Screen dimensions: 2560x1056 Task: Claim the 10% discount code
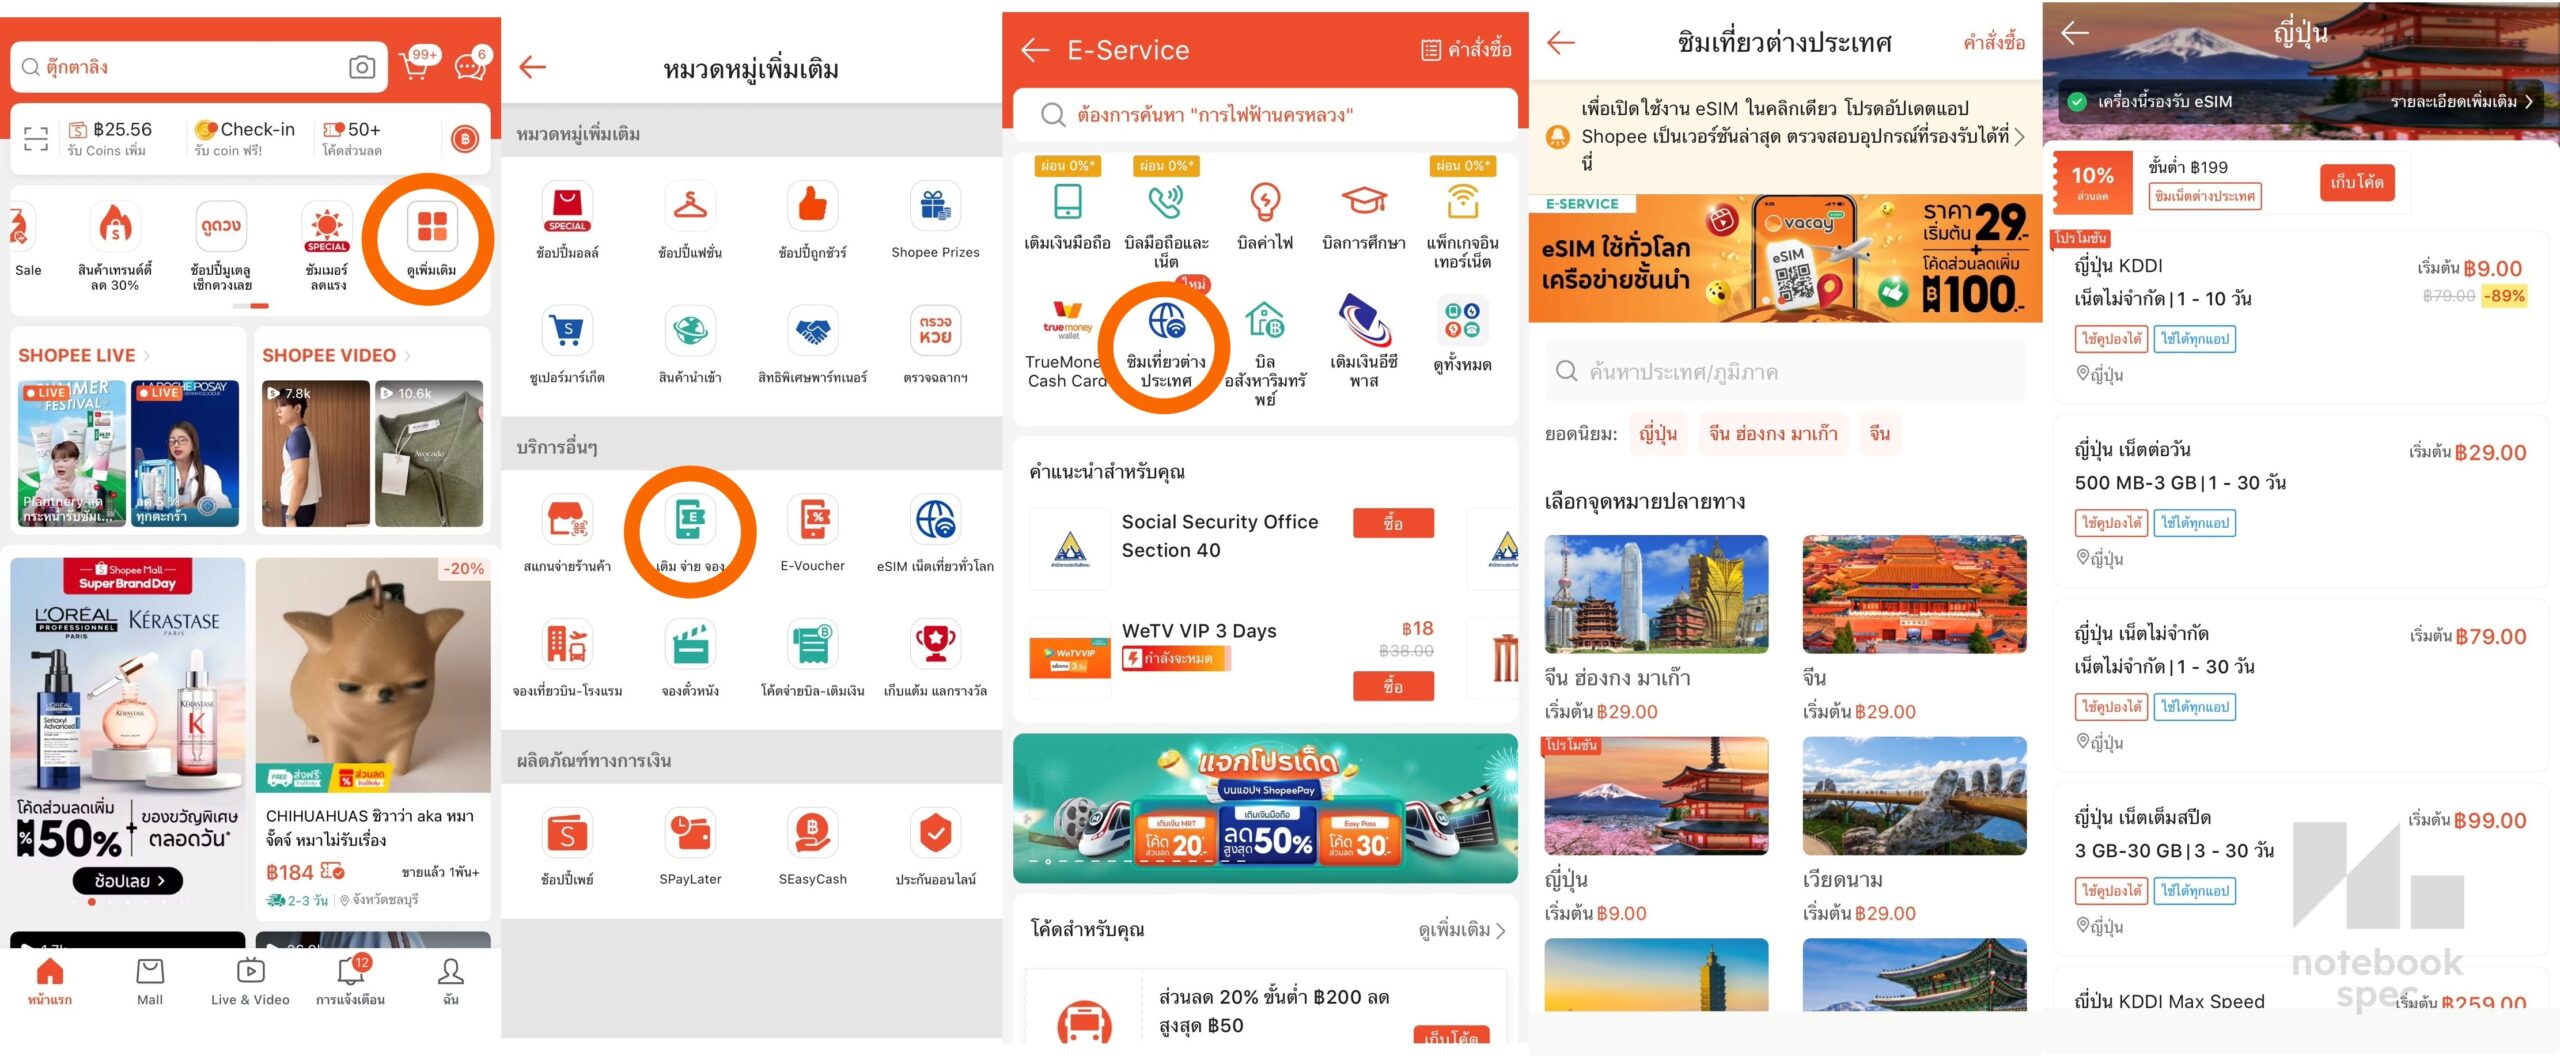pos(2356,182)
